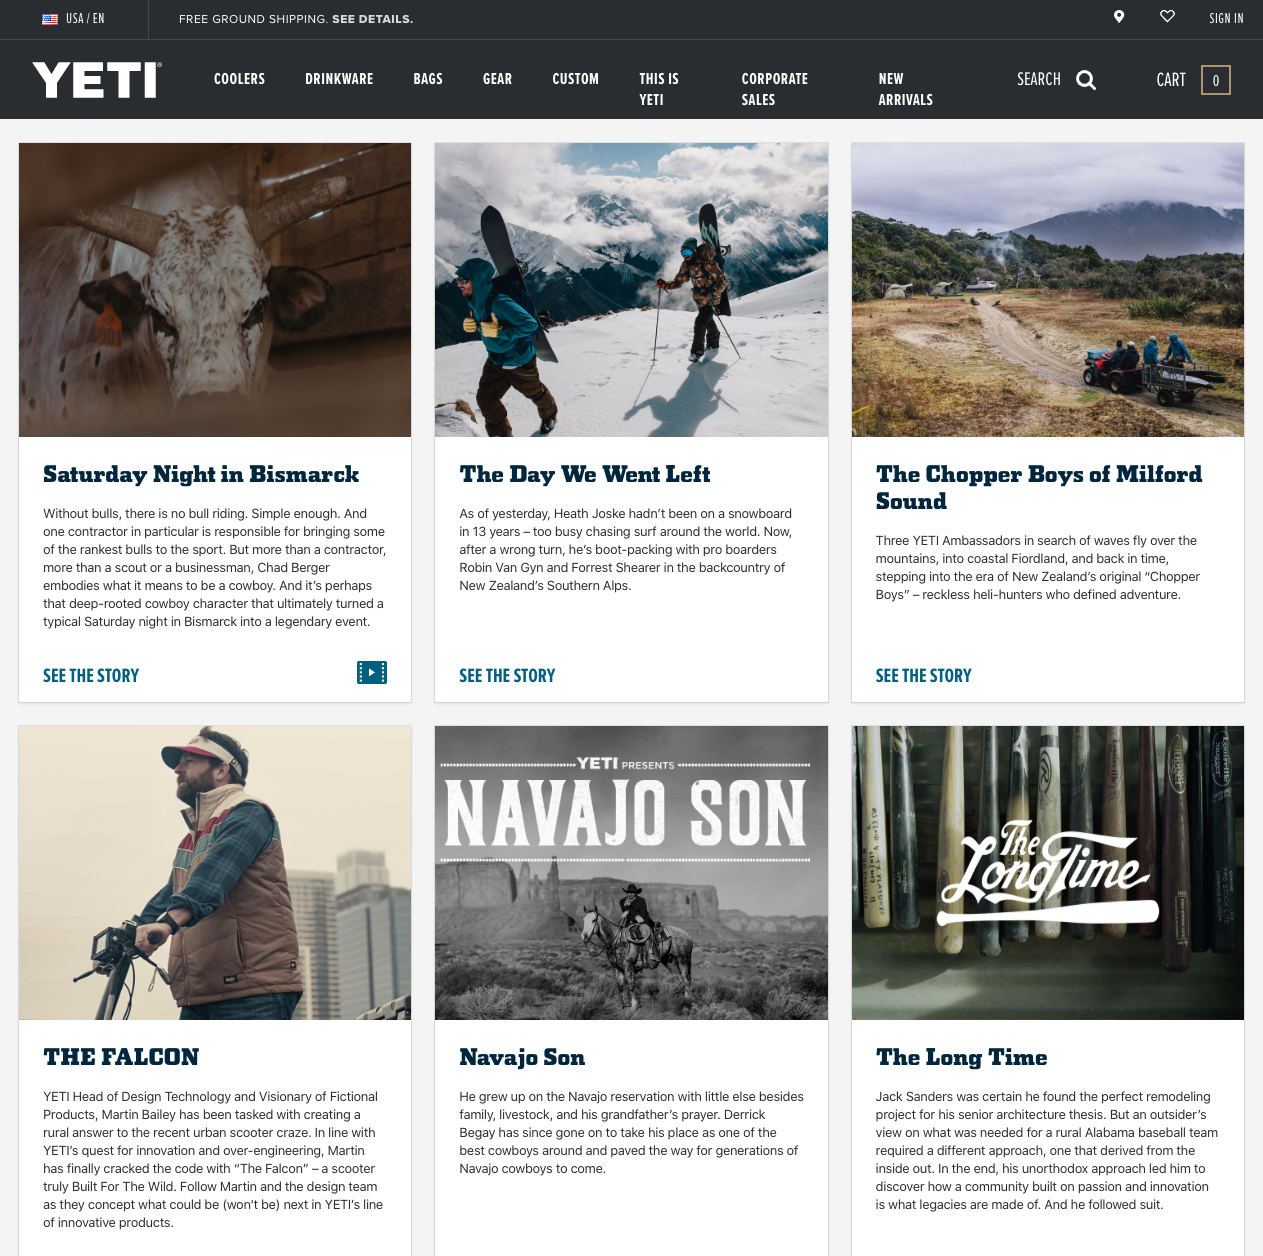Click the USA flag icon

50,19
